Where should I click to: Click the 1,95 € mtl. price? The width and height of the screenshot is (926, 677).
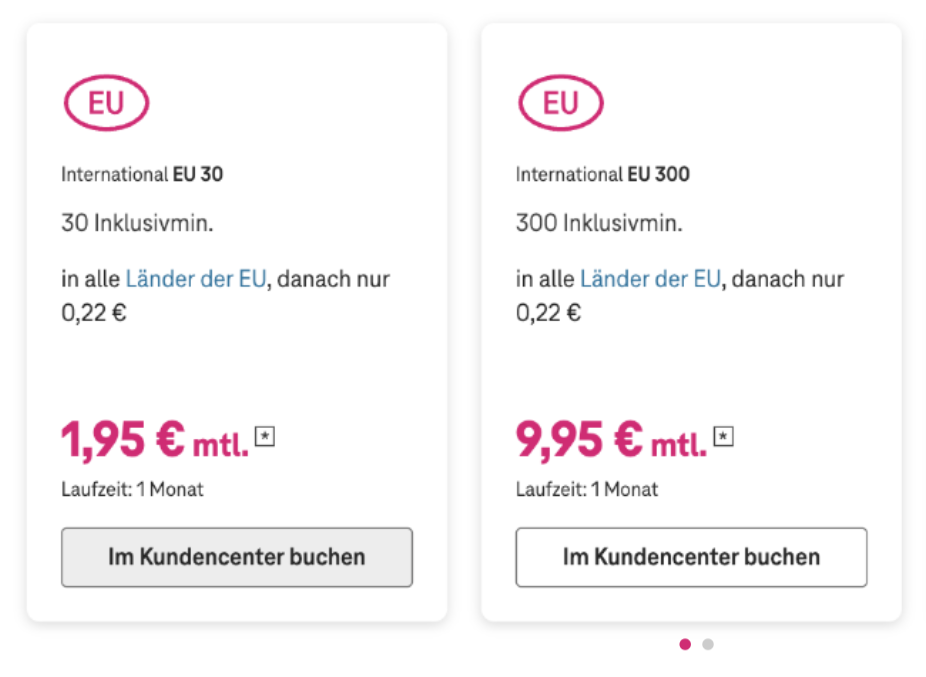coord(154,440)
